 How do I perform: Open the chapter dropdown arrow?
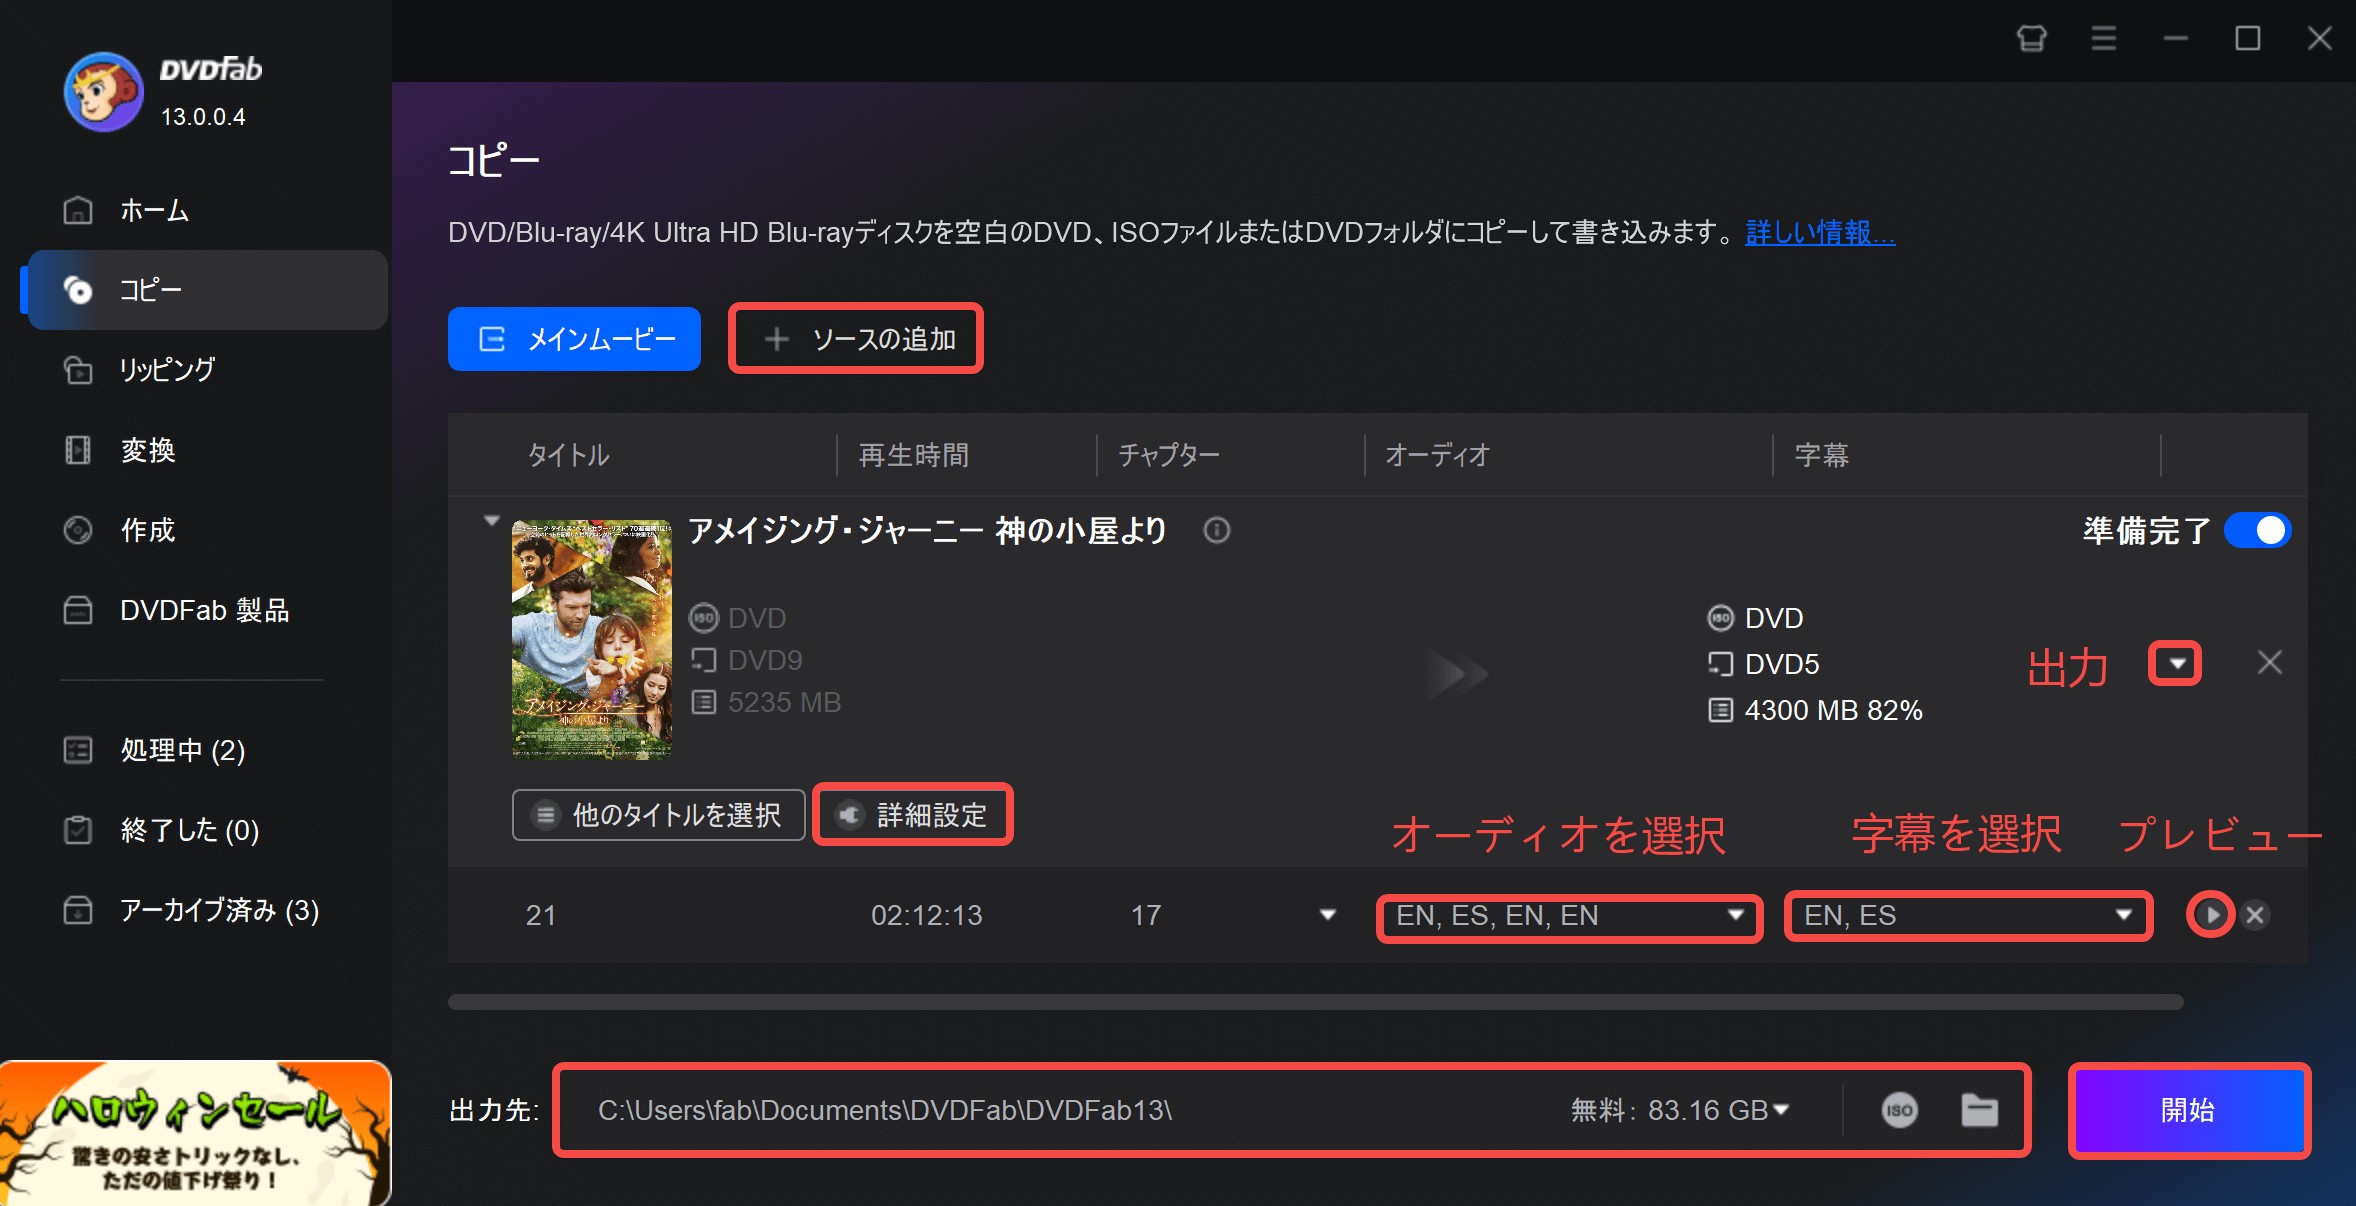point(1327,915)
